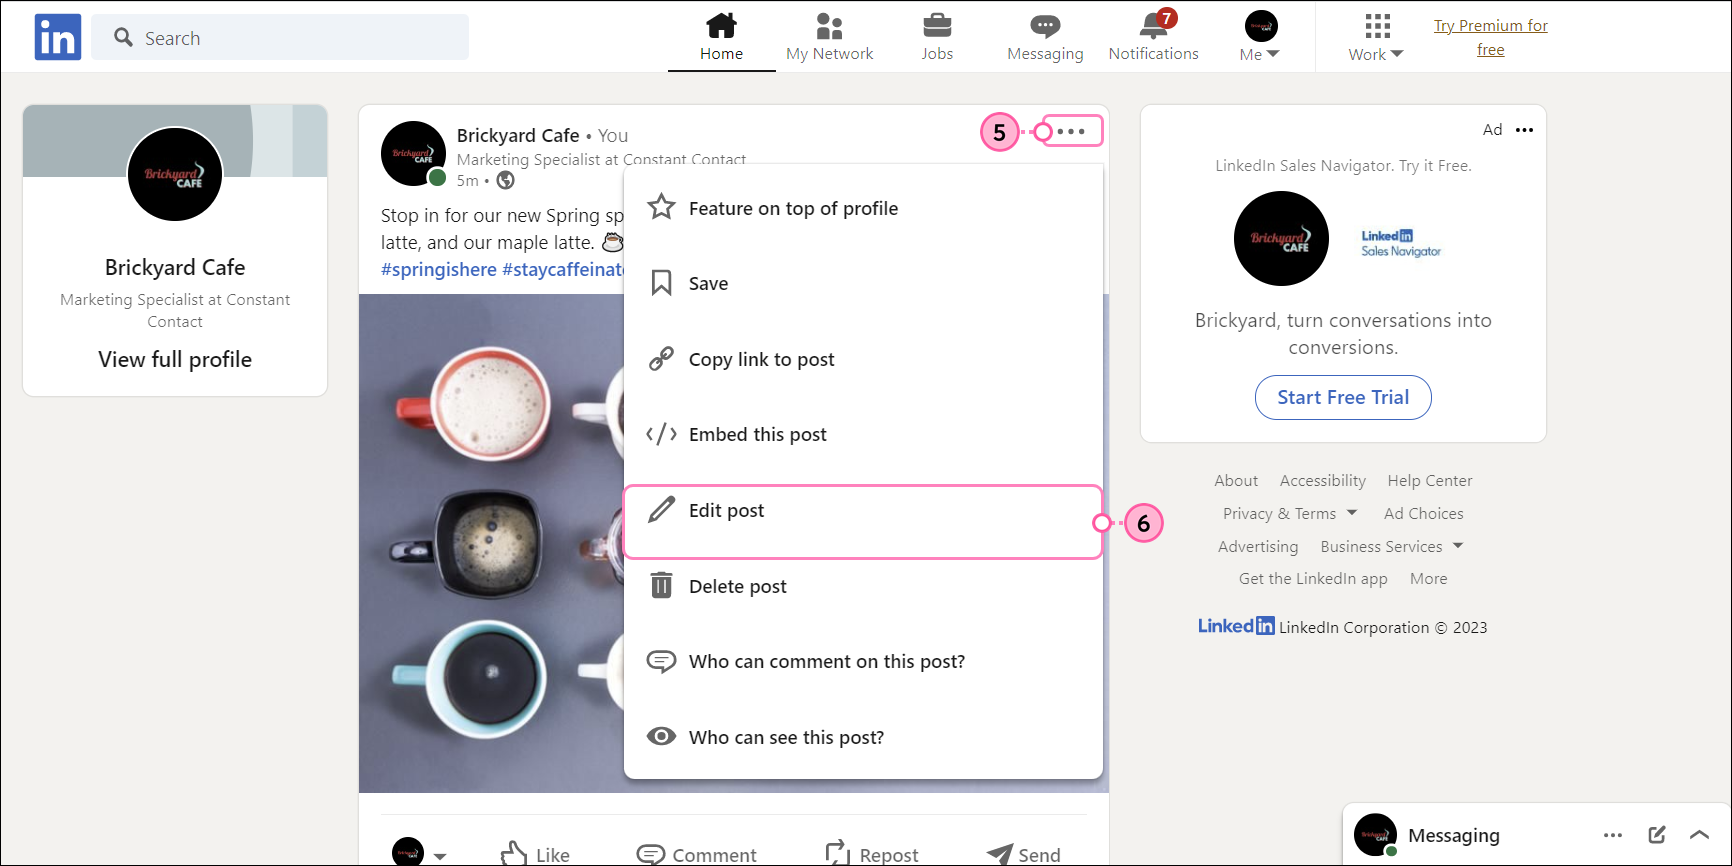The image size is (1732, 866).
Task: Click the LinkedIn logo icon
Action: pyautogui.click(x=58, y=37)
